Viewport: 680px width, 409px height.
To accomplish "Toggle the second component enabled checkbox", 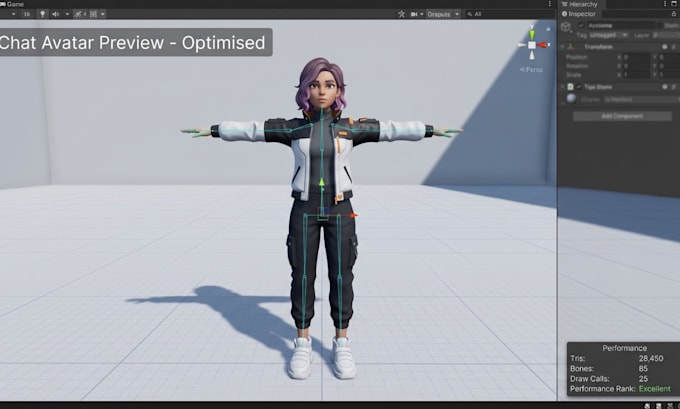I will pyautogui.click(x=579, y=87).
